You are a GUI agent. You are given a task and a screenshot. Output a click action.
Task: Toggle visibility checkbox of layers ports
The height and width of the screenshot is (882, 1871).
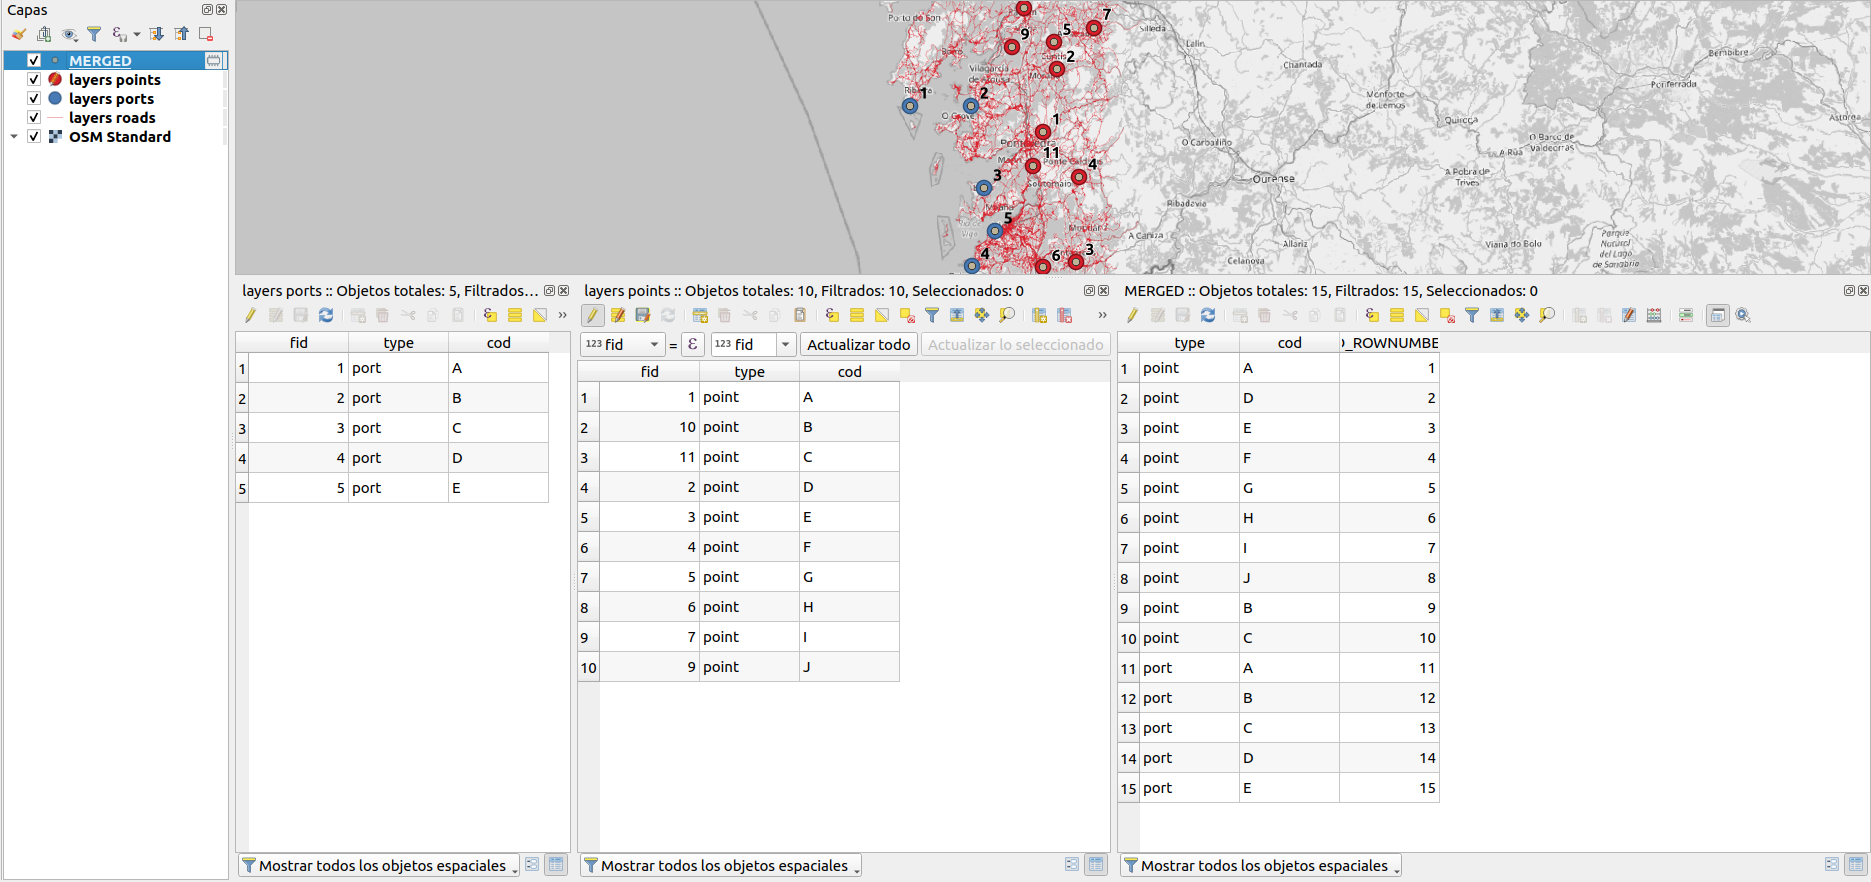click(34, 98)
